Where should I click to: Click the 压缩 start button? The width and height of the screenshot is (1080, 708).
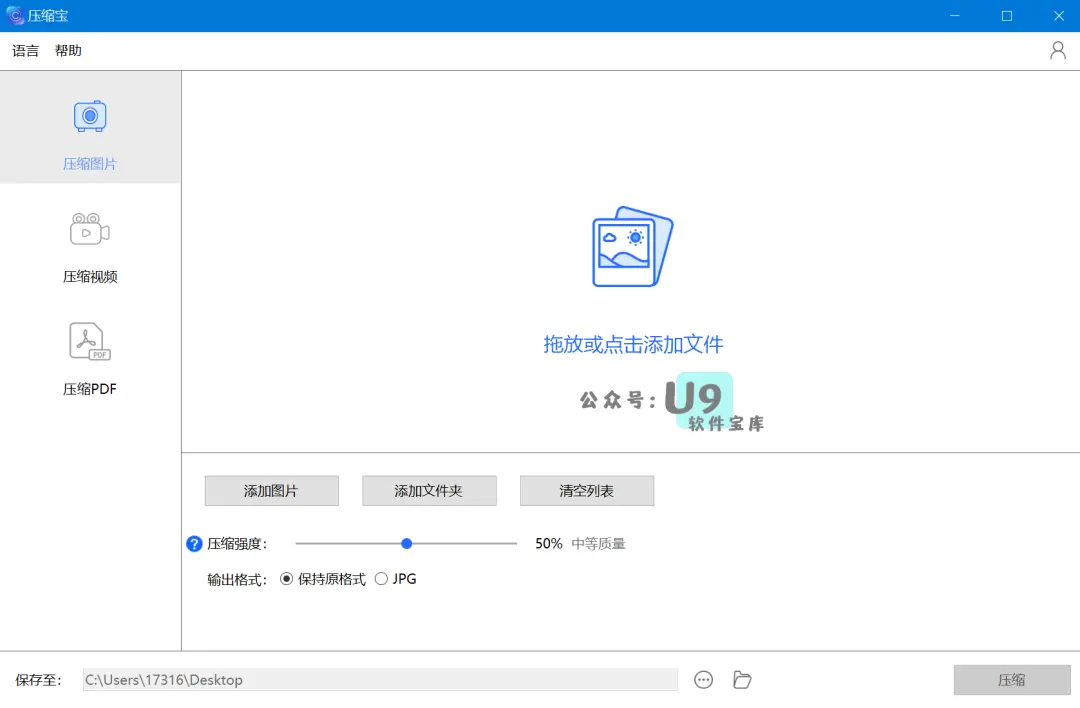click(1012, 680)
